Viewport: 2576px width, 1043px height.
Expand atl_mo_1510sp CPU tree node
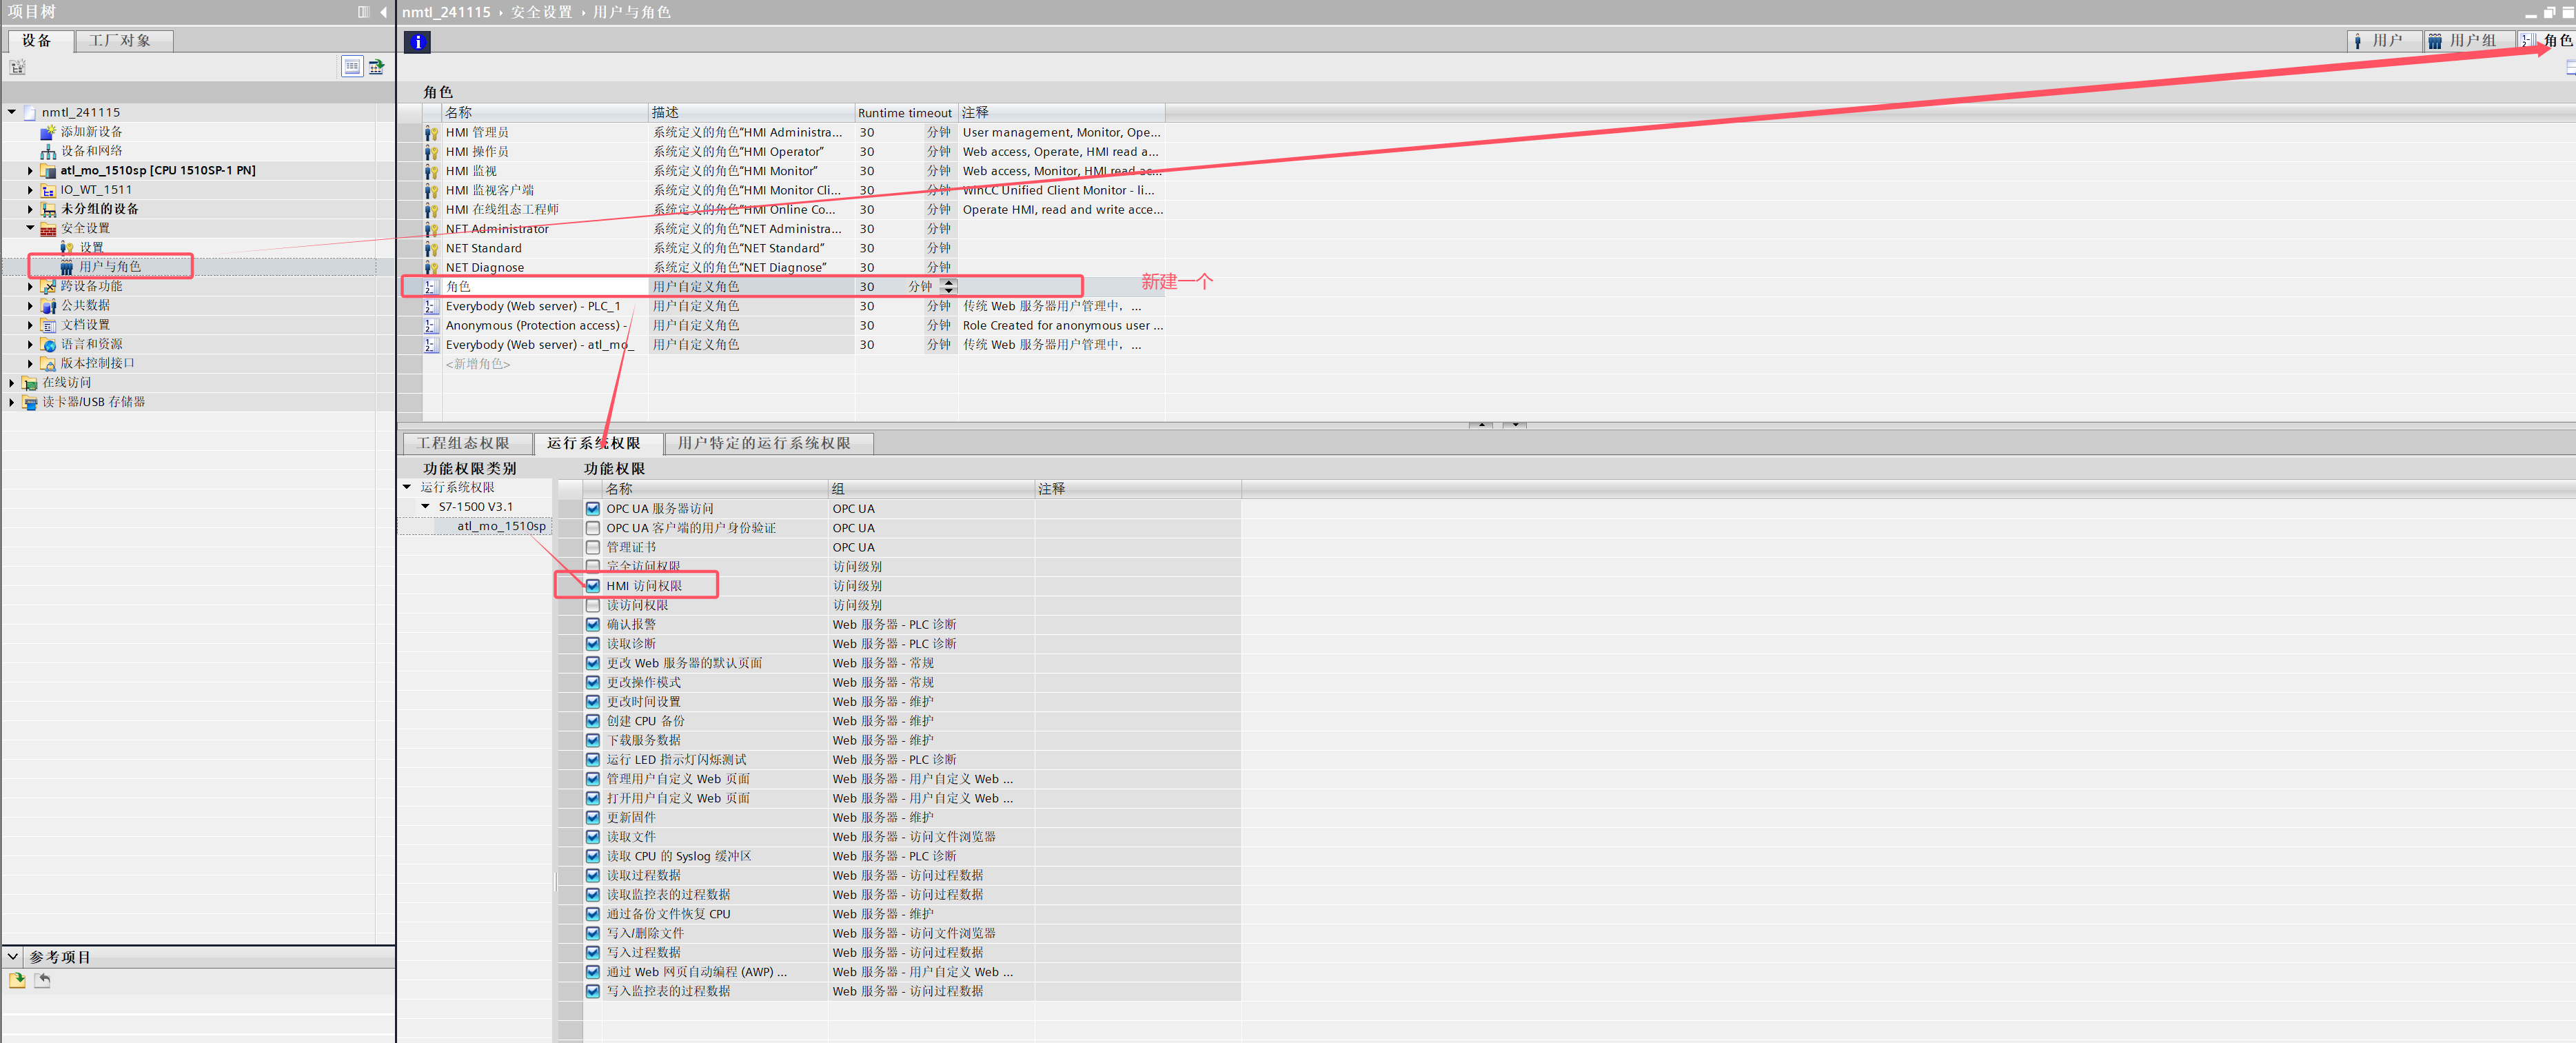point(30,171)
